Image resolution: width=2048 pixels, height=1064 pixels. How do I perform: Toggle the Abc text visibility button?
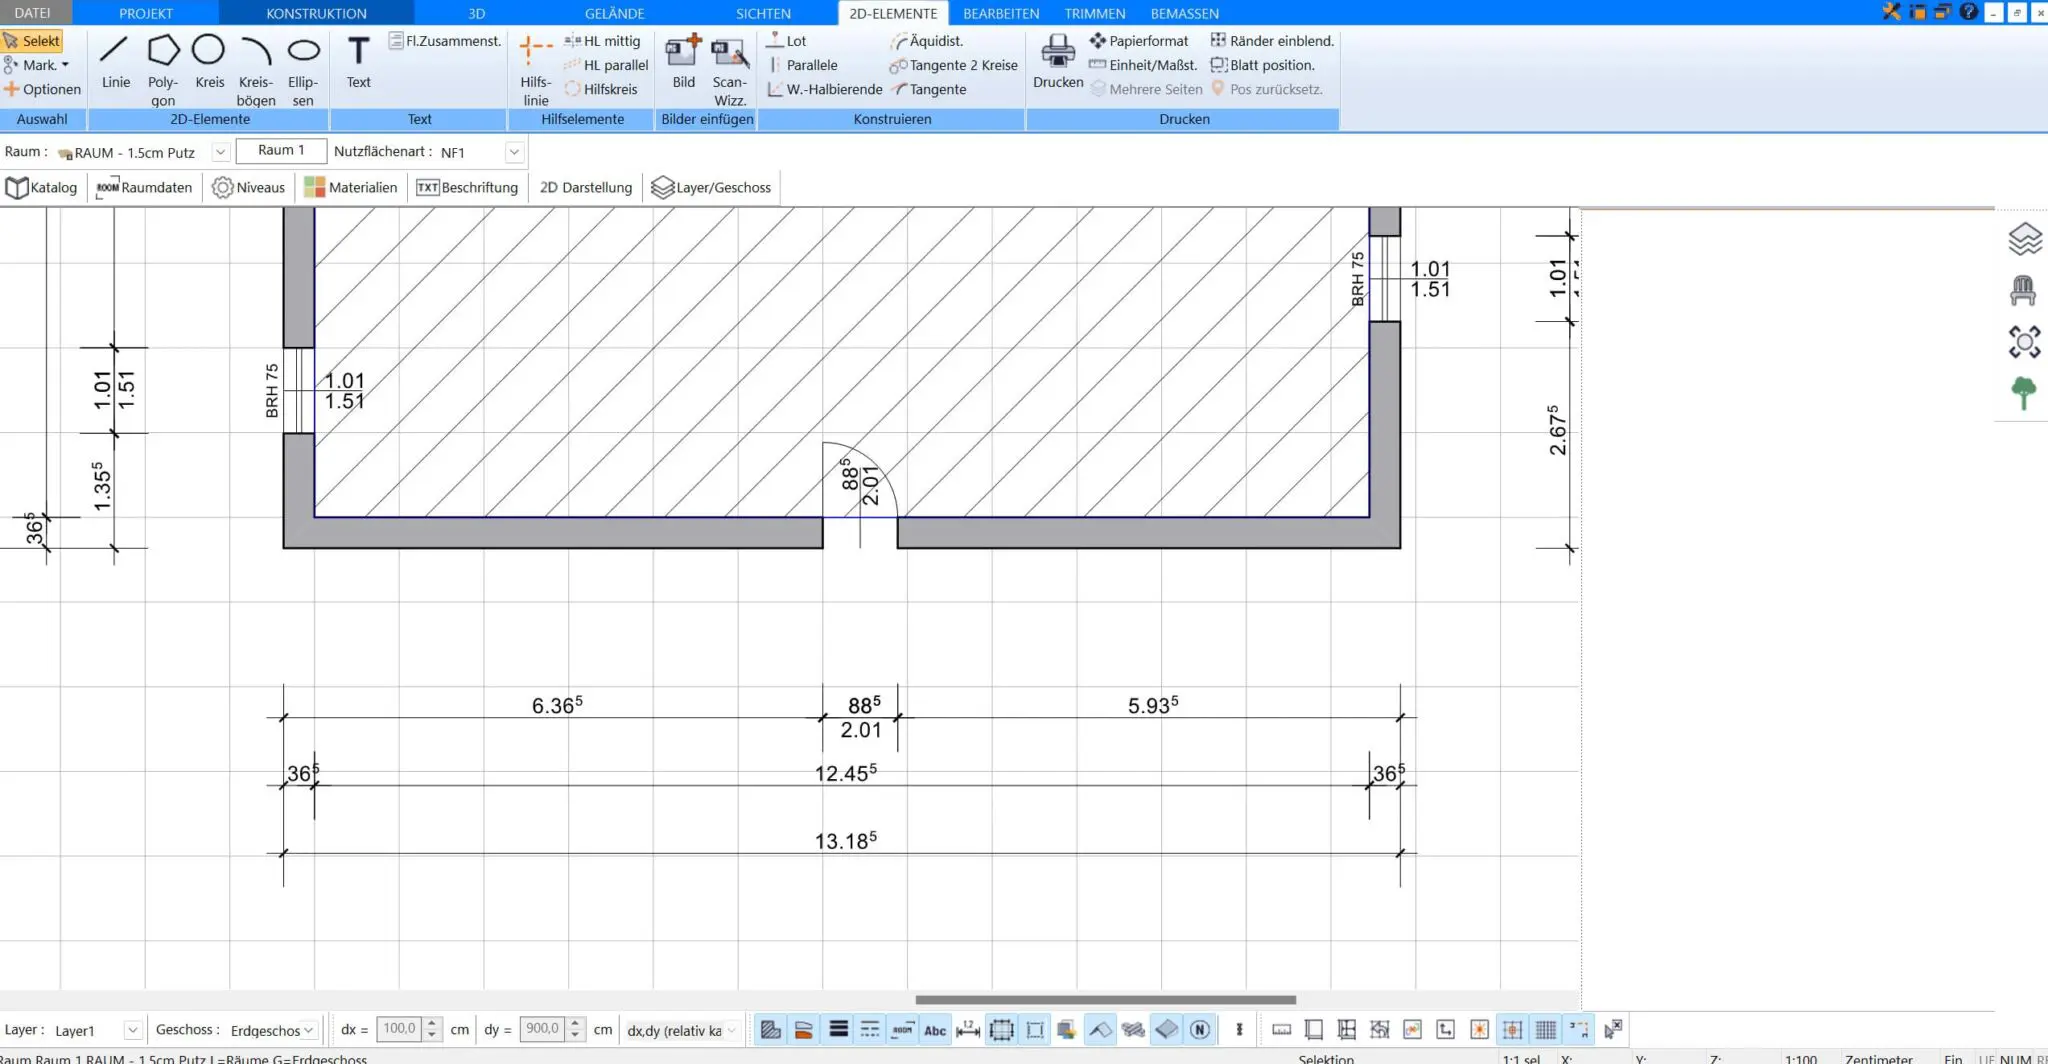click(935, 1030)
